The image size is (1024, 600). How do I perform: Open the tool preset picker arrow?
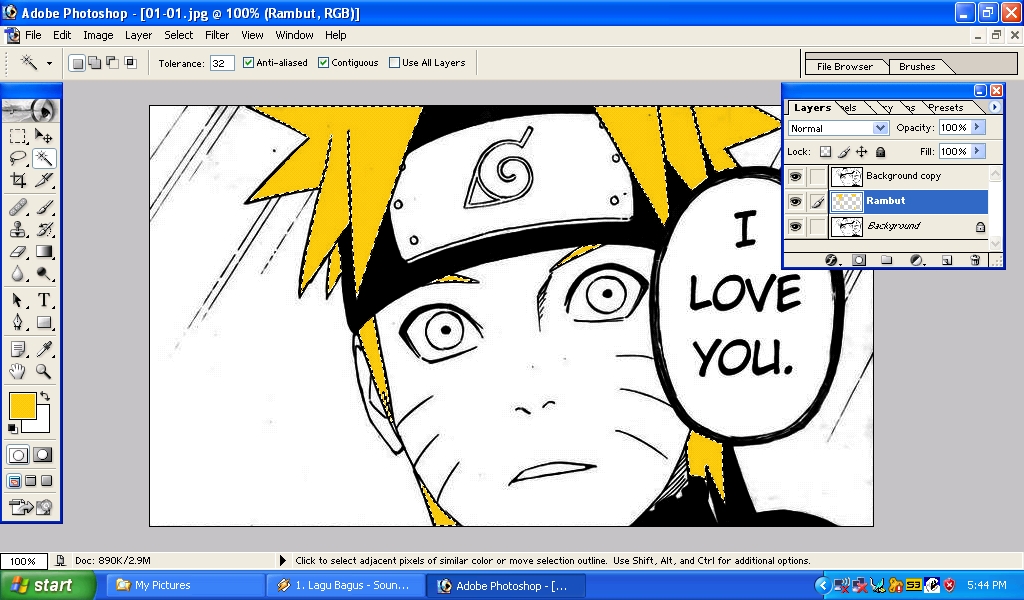pyautogui.click(x=49, y=63)
